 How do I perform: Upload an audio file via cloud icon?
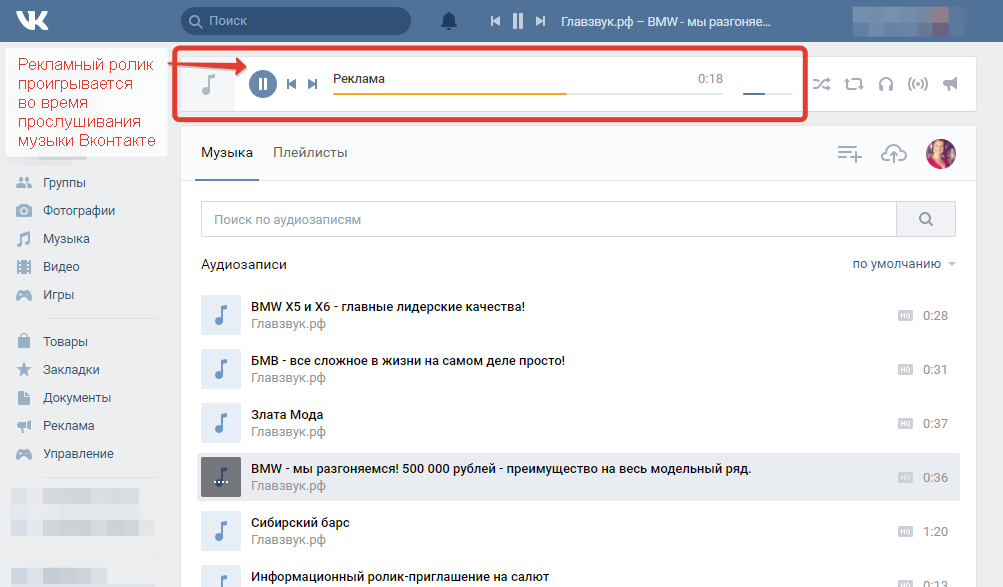click(x=894, y=153)
